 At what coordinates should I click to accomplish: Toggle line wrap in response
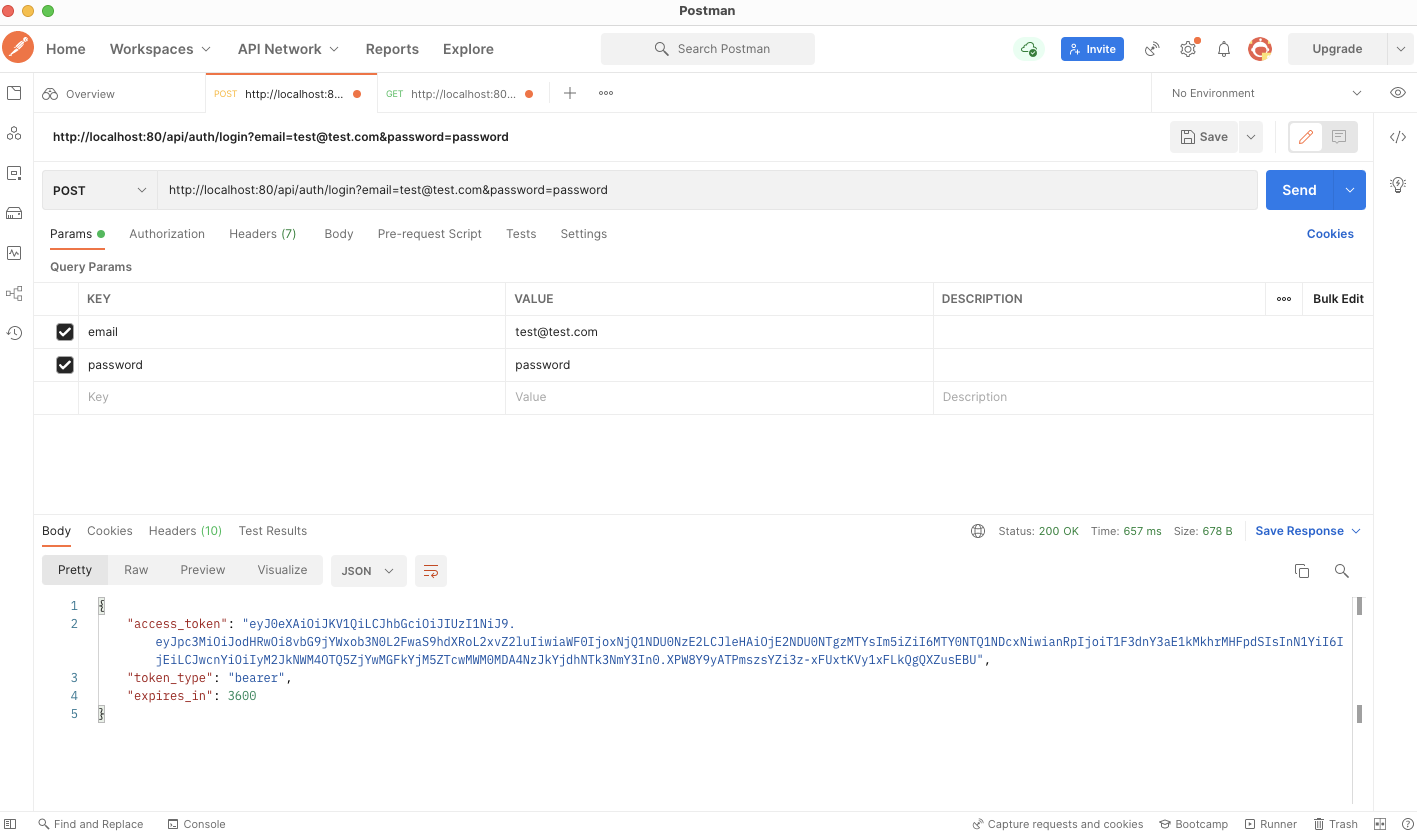pos(431,571)
